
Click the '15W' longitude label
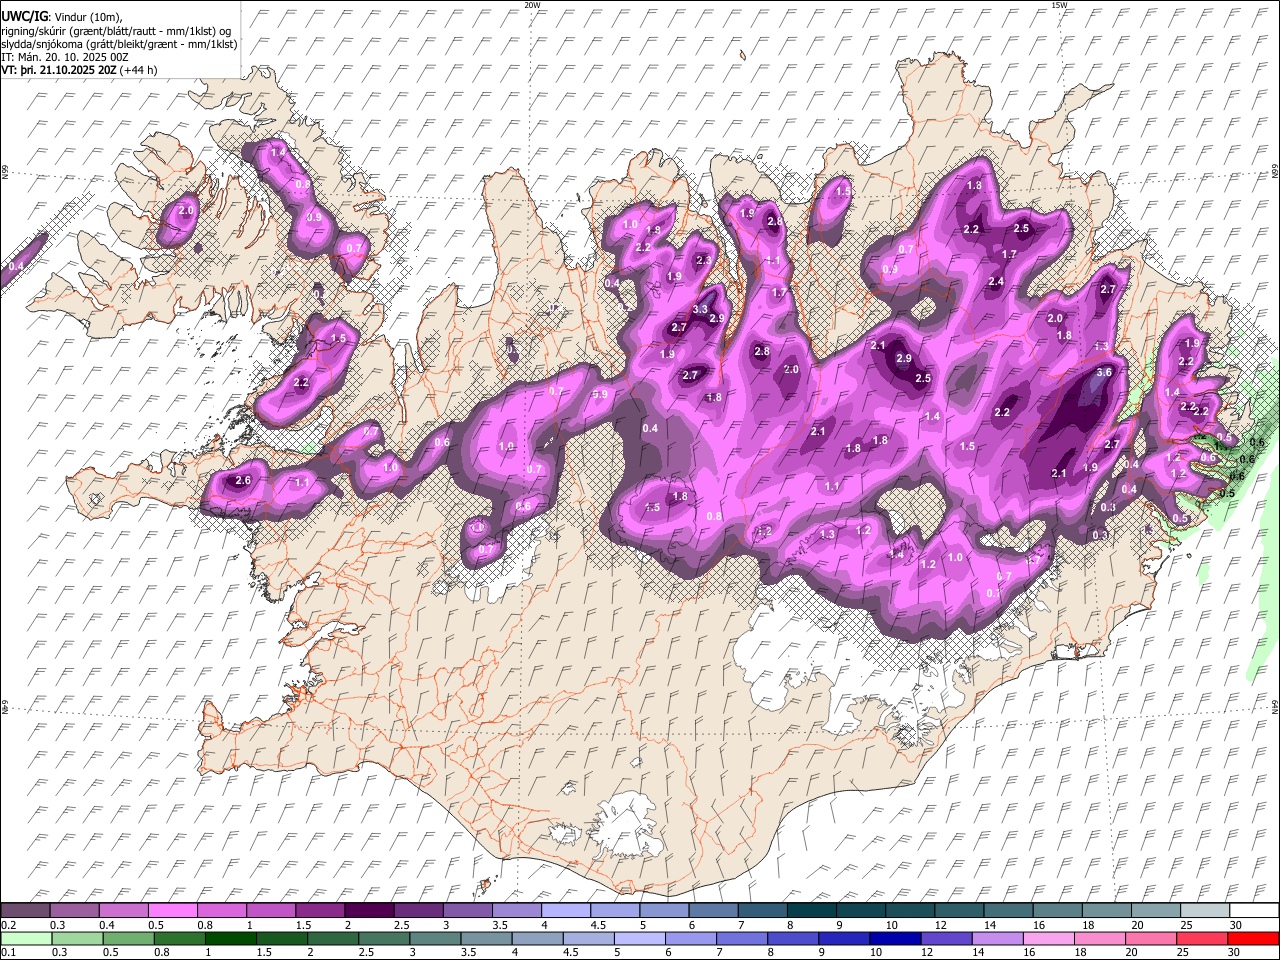click(x=1059, y=5)
